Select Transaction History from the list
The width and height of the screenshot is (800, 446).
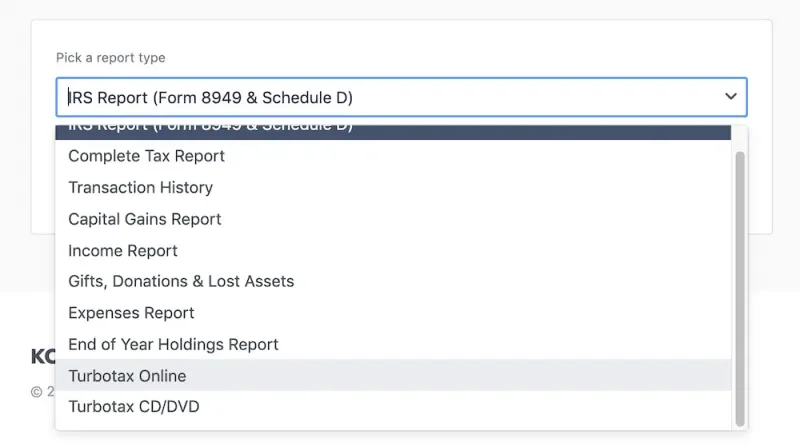(141, 187)
